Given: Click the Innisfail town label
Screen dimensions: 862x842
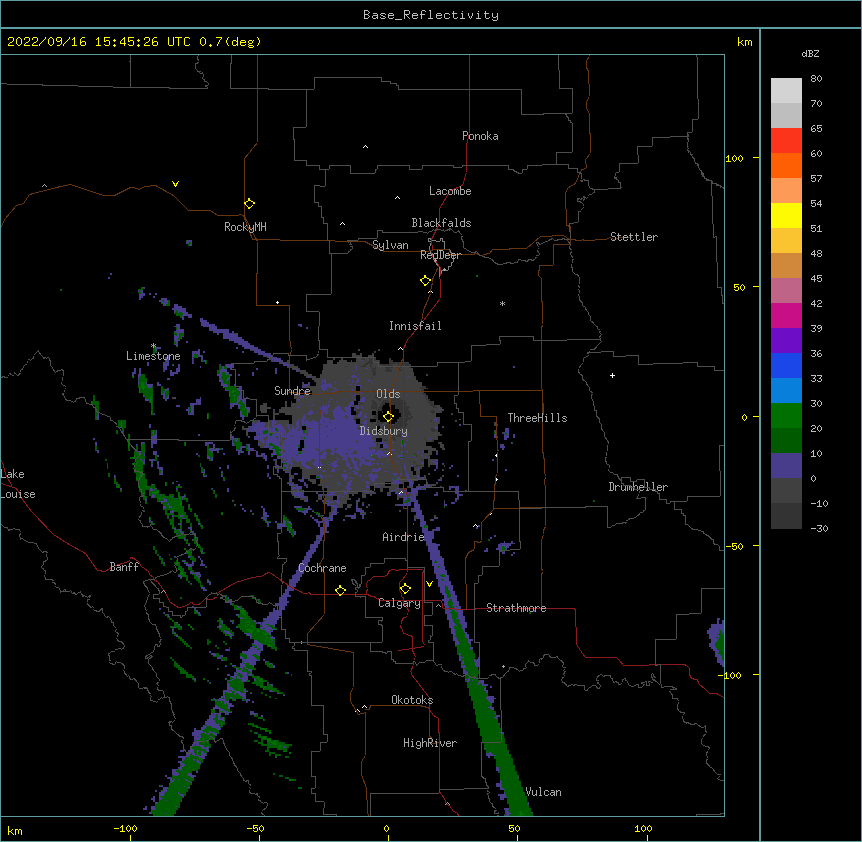Looking at the screenshot, I should (415, 326).
